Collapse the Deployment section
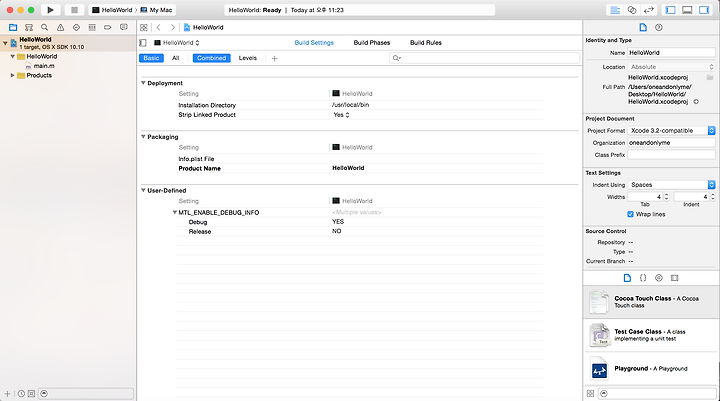 (x=143, y=83)
